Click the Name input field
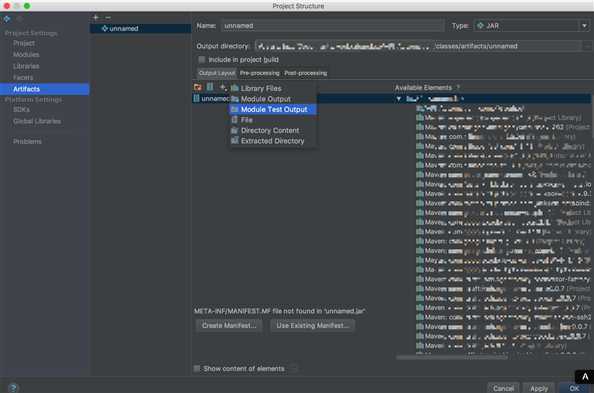Image resolution: width=594 pixels, height=393 pixels. tap(332, 26)
